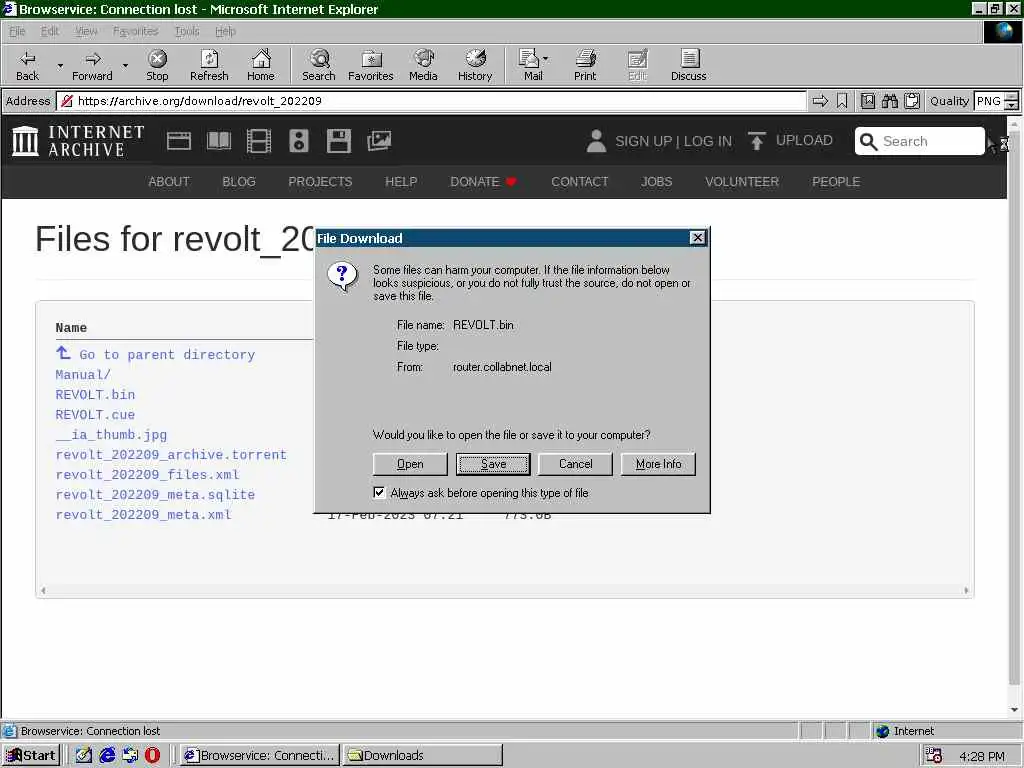The image size is (1024, 768).
Task: Show the History pane
Action: click(475, 65)
